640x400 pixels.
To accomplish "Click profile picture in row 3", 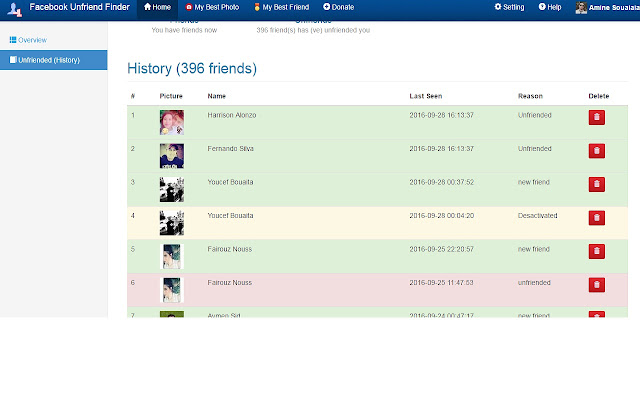I will coord(172,189).
